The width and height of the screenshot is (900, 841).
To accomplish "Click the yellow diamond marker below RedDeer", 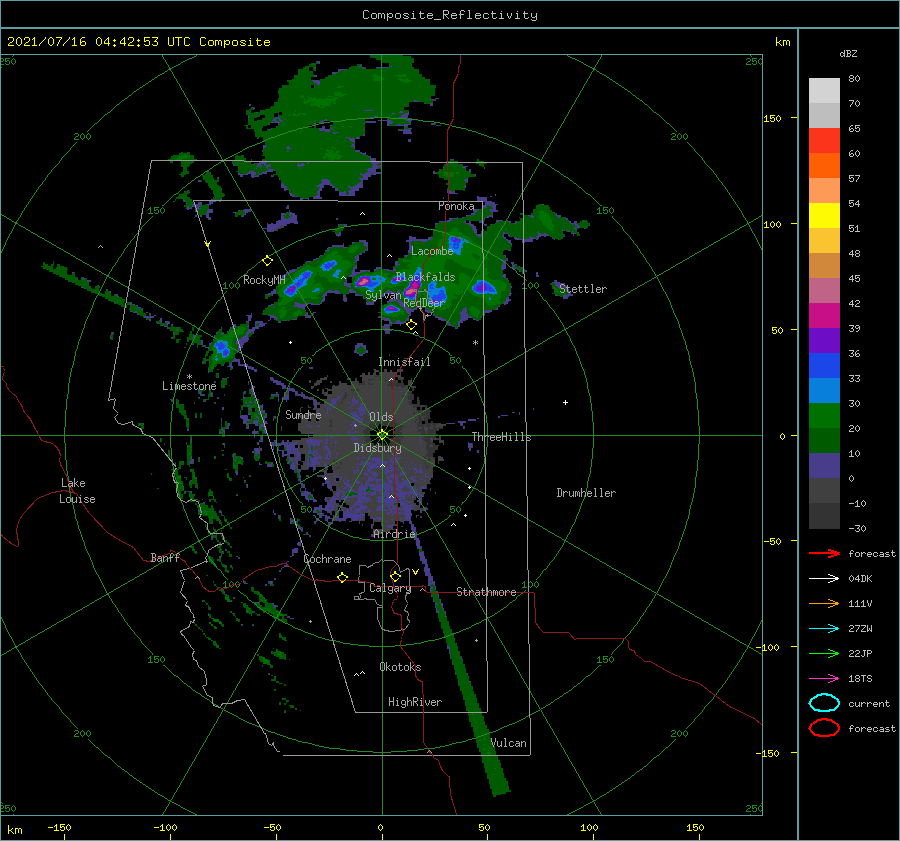I will (x=411, y=325).
